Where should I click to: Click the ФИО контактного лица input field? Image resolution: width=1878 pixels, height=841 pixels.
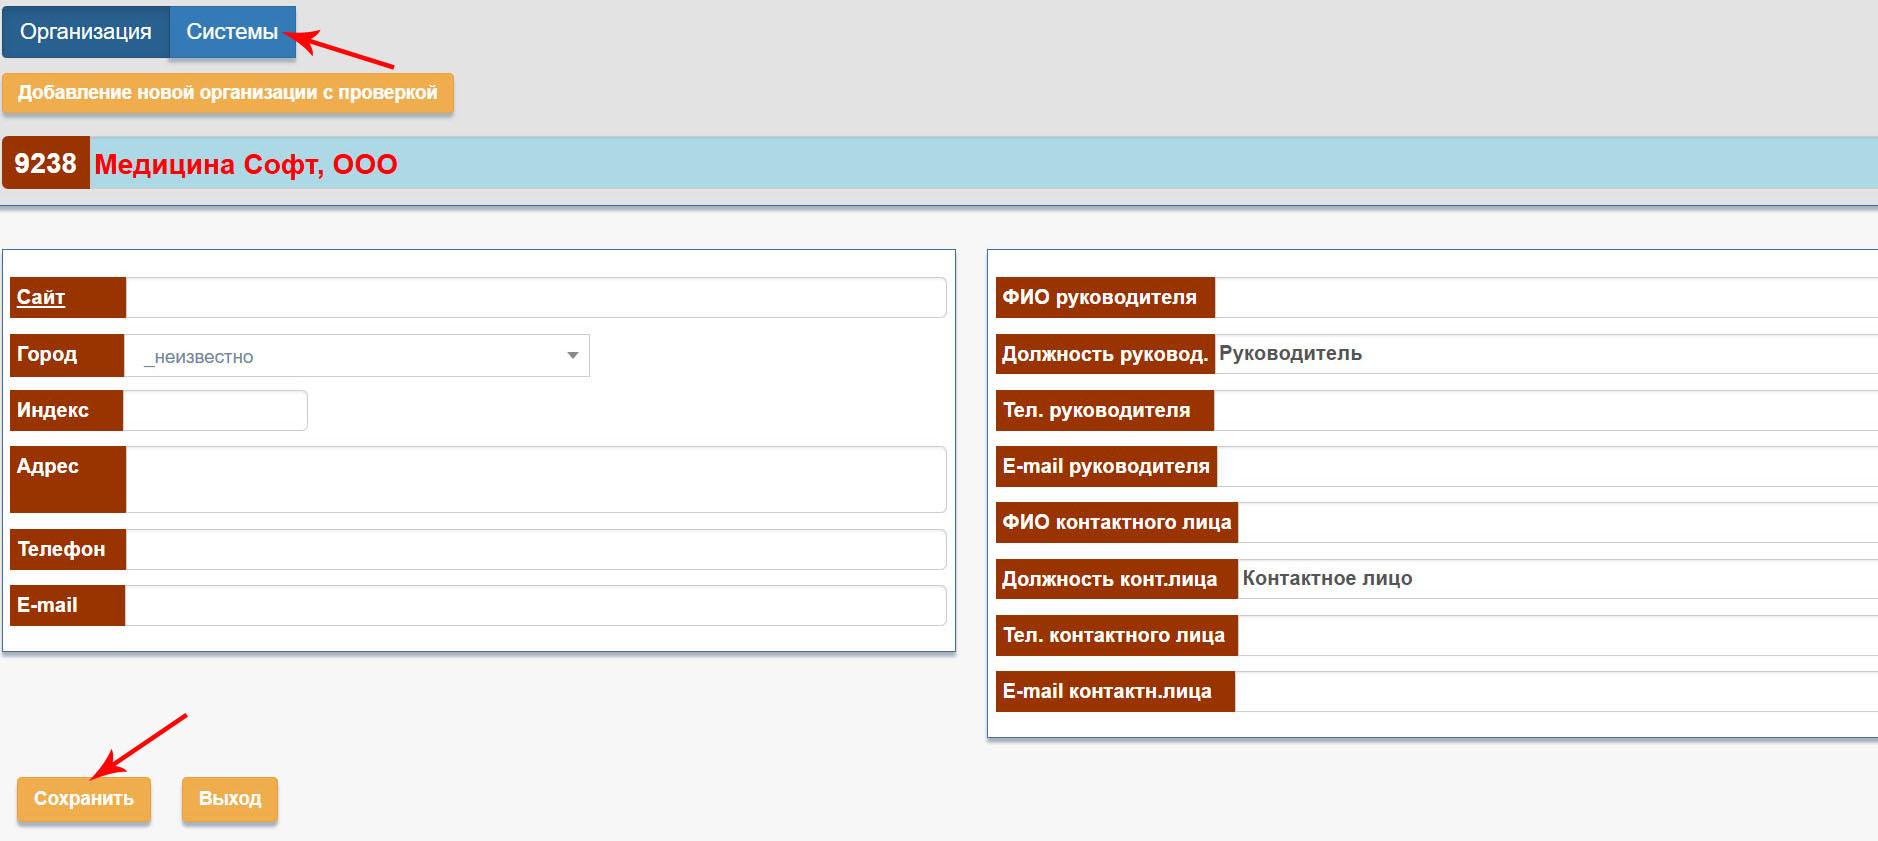pyautogui.click(x=1558, y=522)
